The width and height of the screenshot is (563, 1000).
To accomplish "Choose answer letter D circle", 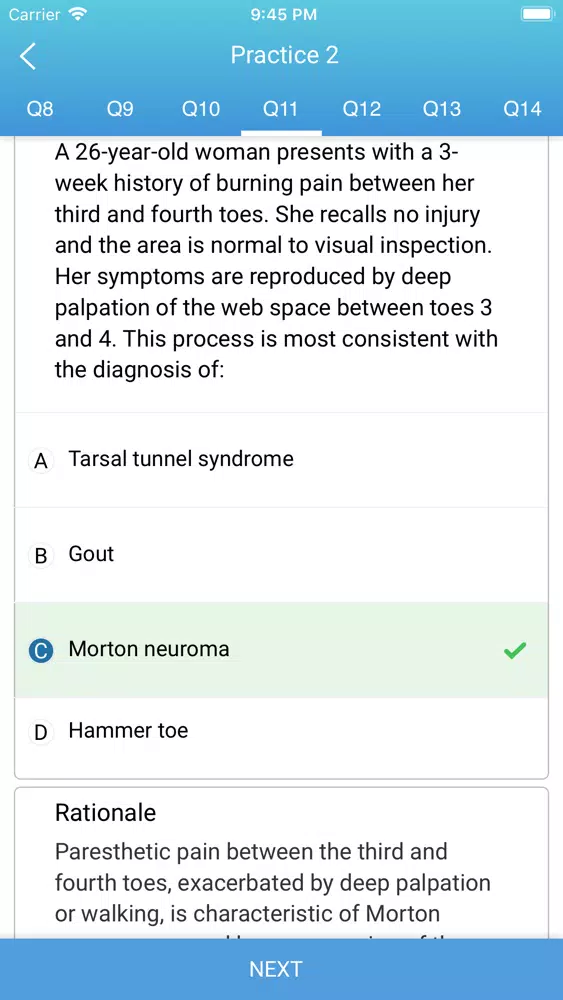I will pos(41,732).
